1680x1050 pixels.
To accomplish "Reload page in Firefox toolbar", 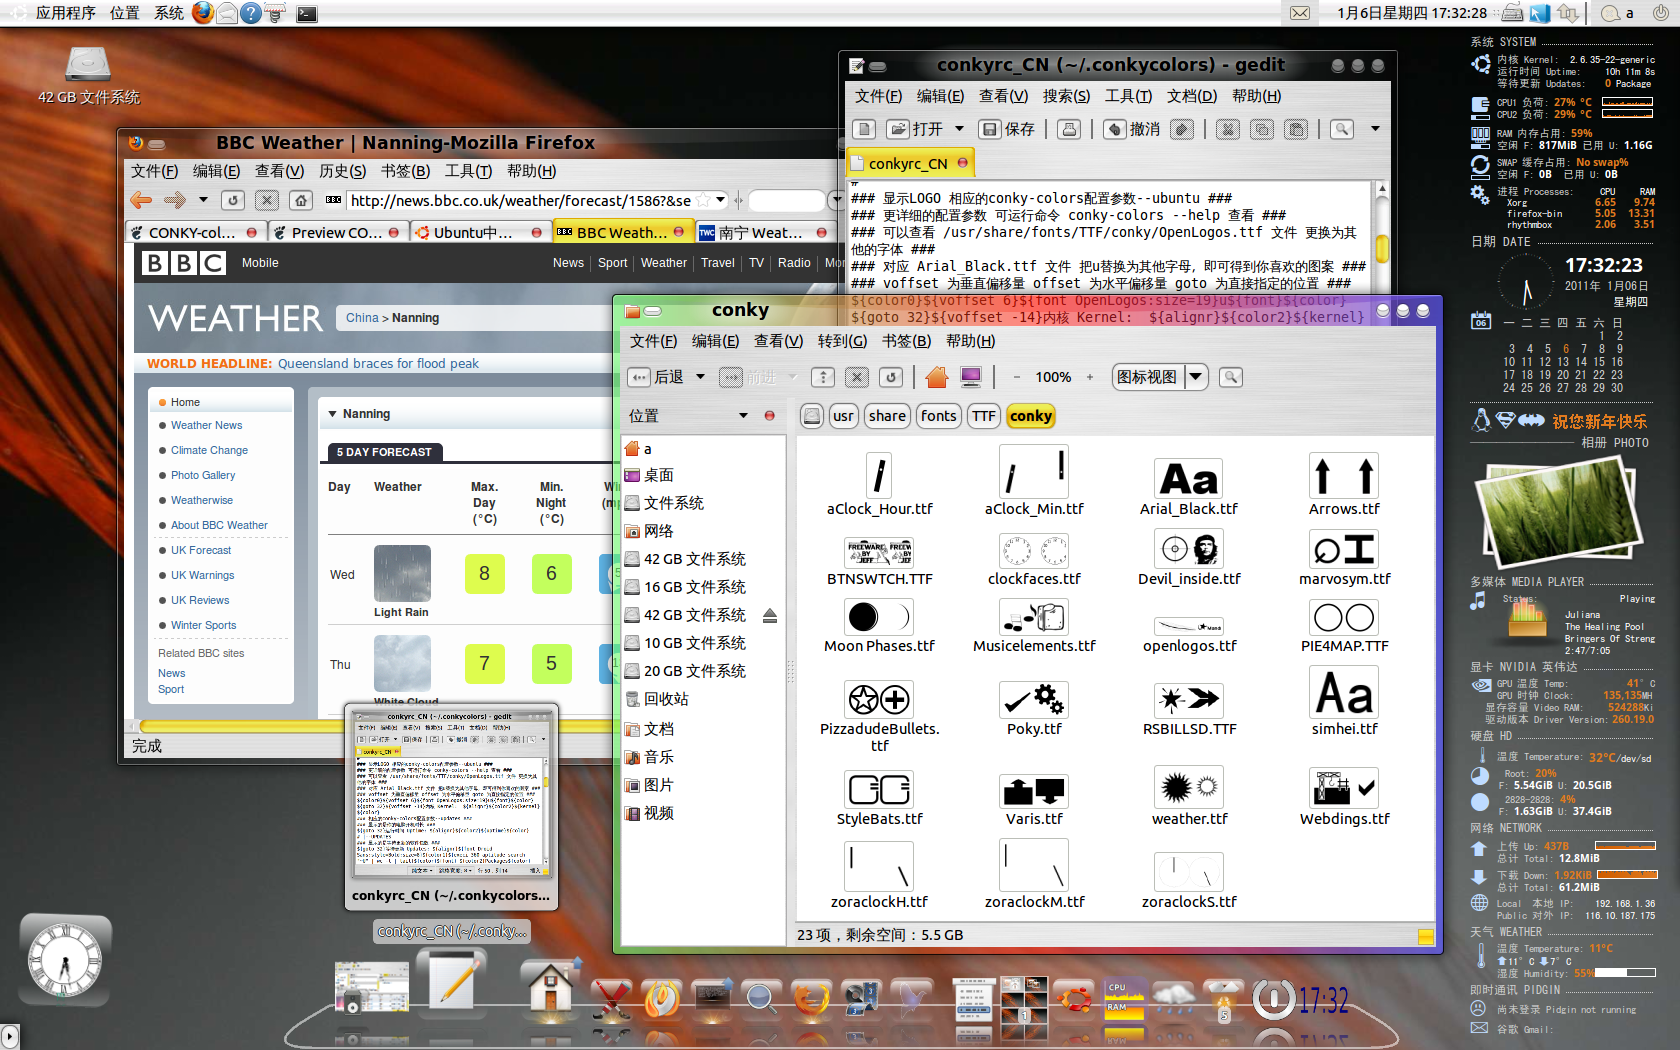I will (233, 200).
